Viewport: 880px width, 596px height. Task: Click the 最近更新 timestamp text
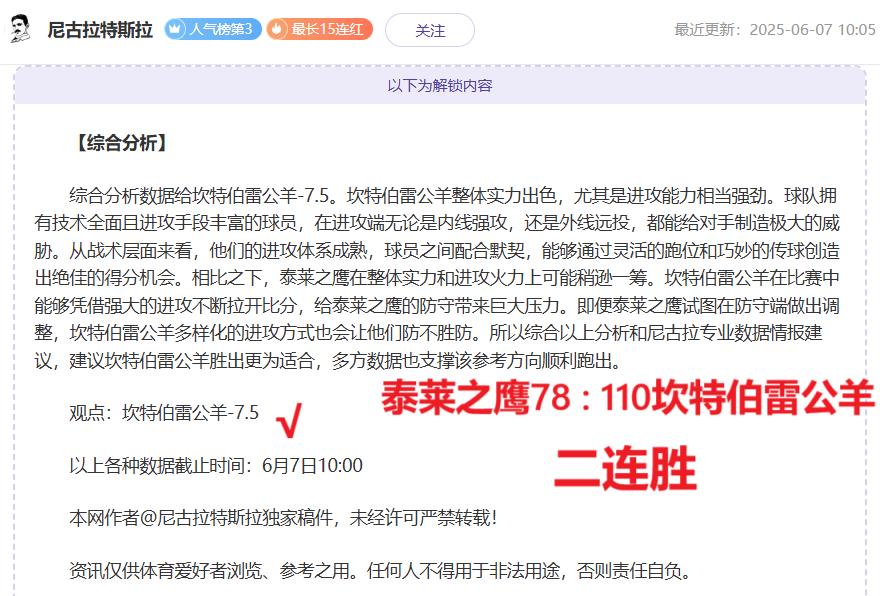pos(775,29)
